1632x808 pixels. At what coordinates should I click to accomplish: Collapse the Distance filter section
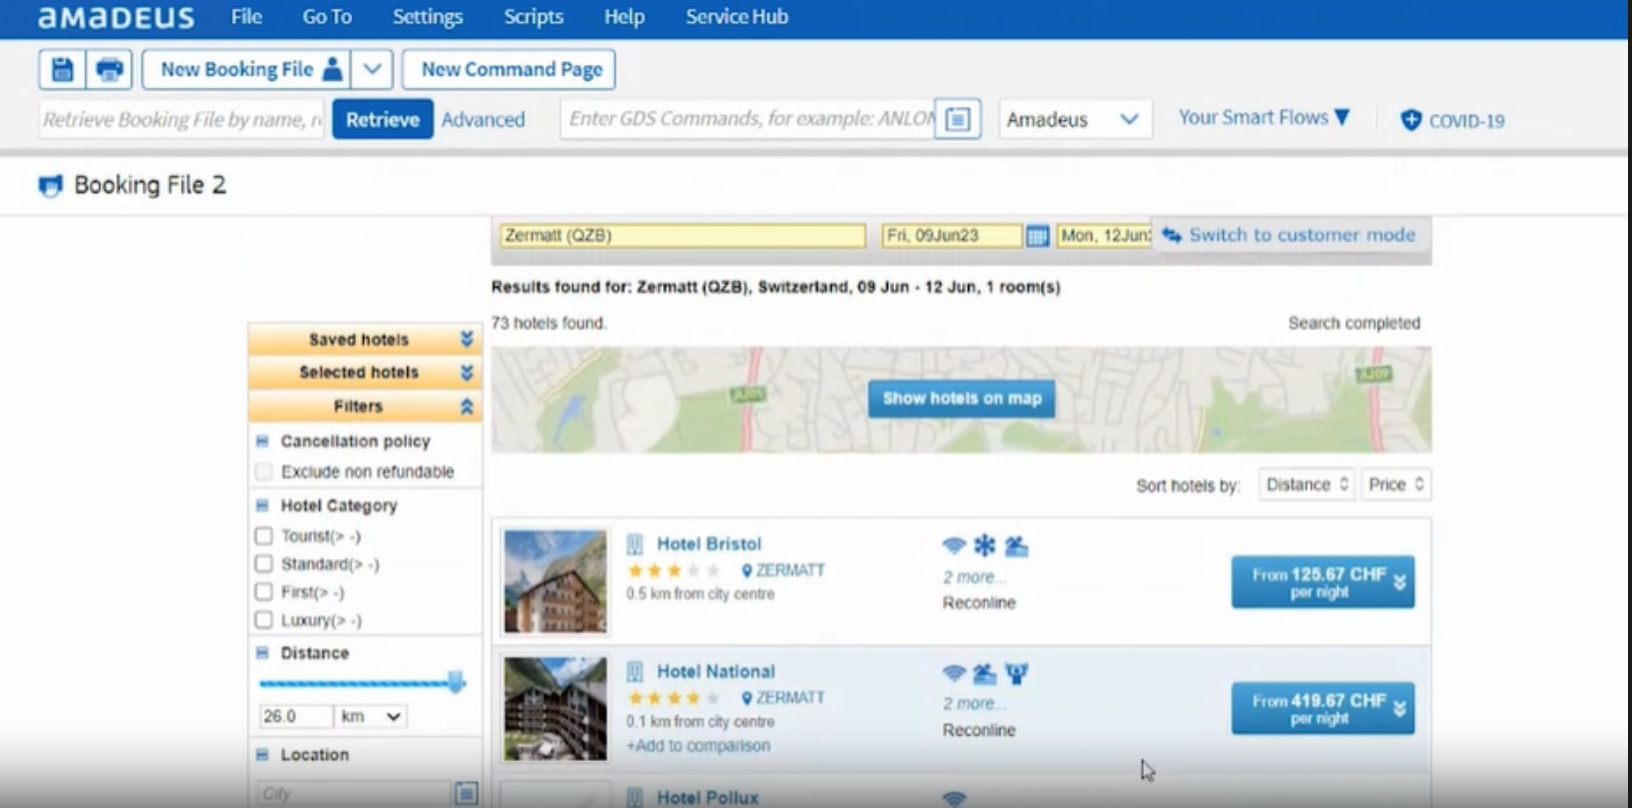[262, 653]
